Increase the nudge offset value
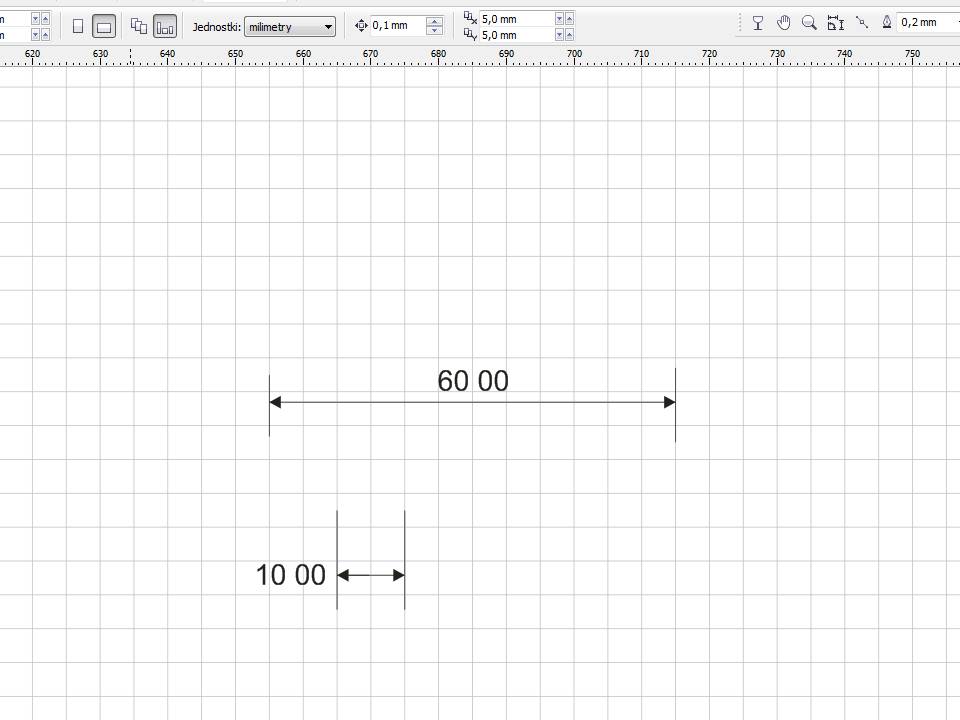960x720 pixels. tap(434, 21)
